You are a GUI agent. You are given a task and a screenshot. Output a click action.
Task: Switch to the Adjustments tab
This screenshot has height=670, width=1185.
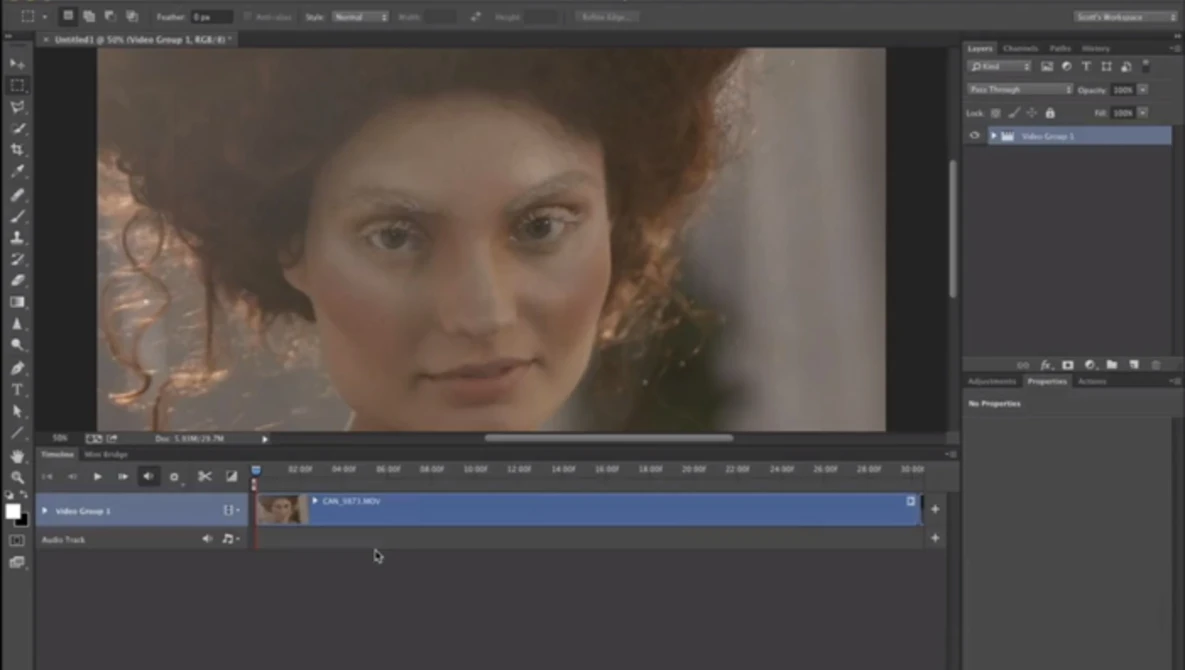[992, 381]
